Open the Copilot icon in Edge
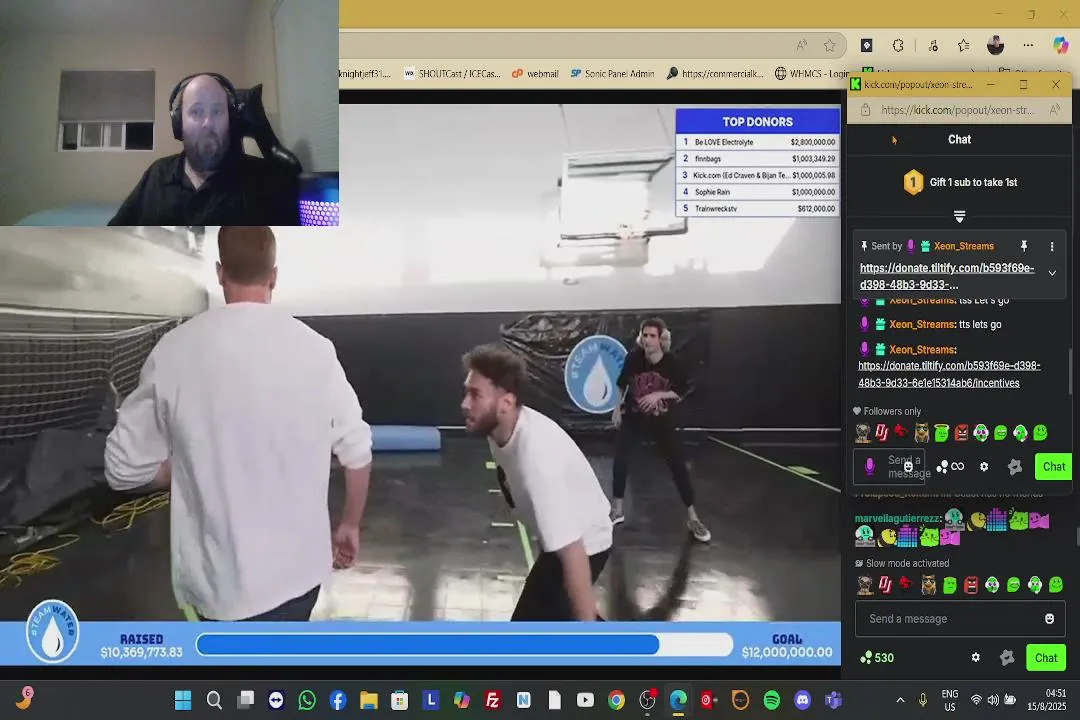Screen dimensions: 1080x720 1061,45
